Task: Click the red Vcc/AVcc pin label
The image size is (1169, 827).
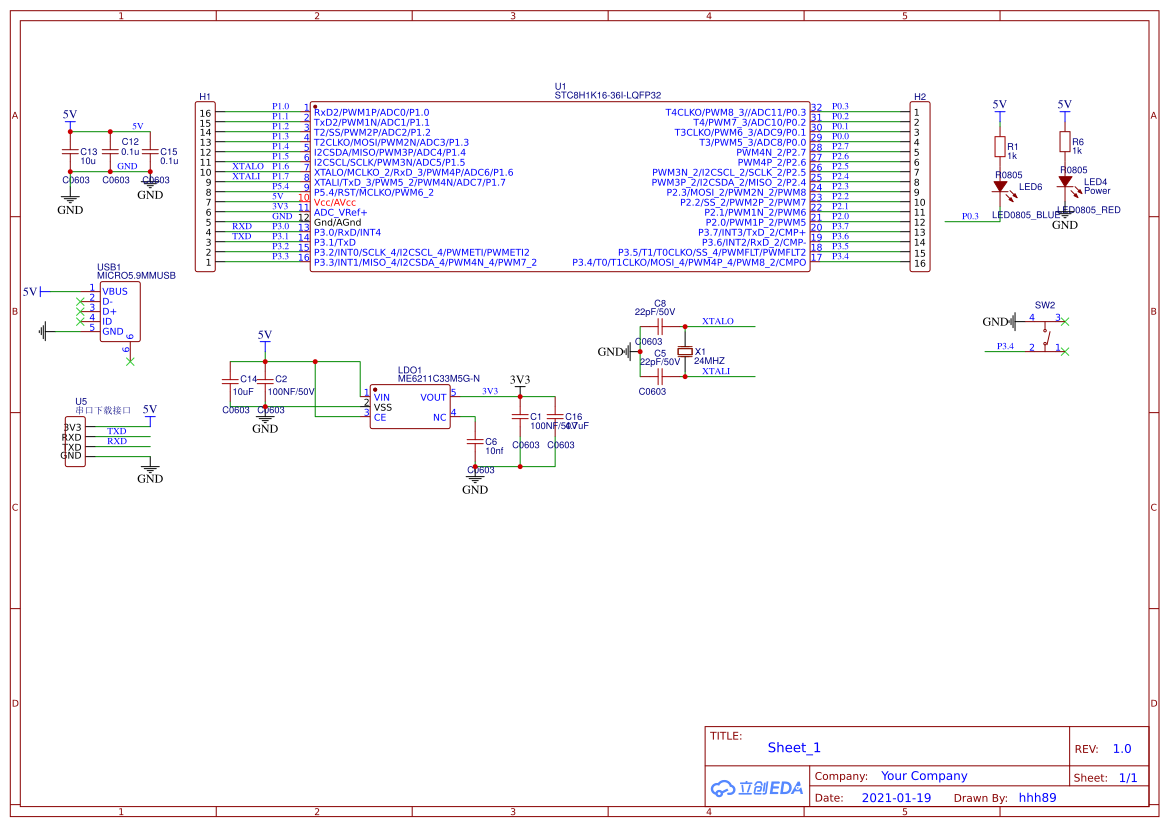Action: (334, 202)
